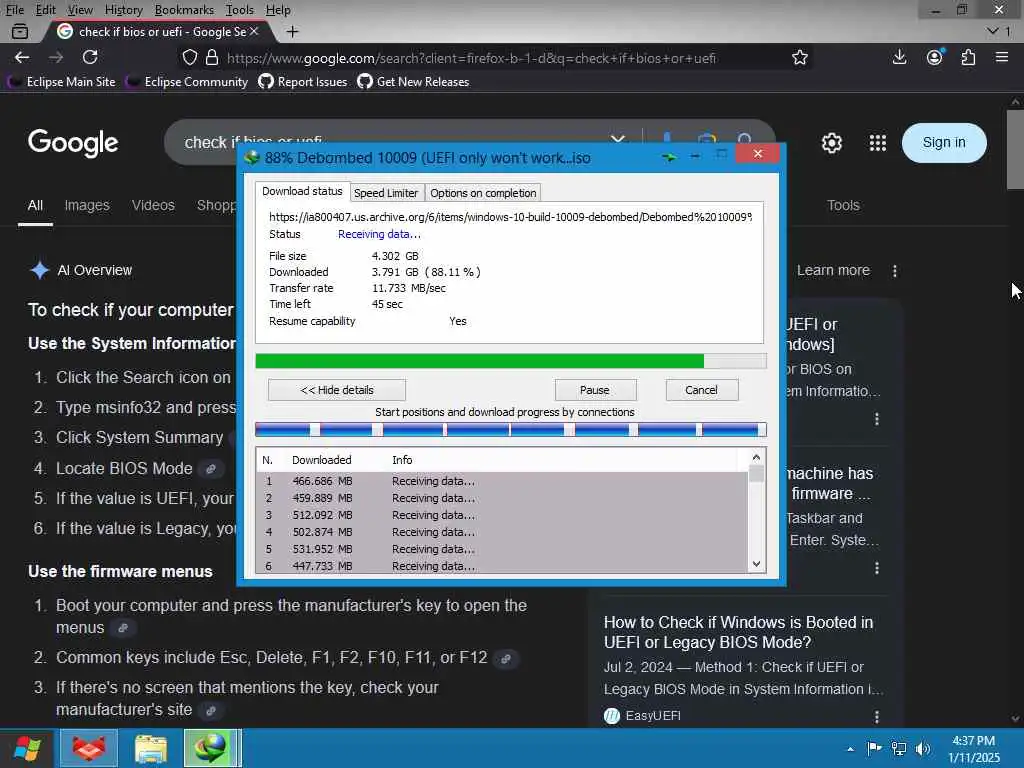Image resolution: width=1024 pixels, height=768 pixels.
Task: Open a new browser tab
Action: 293,31
